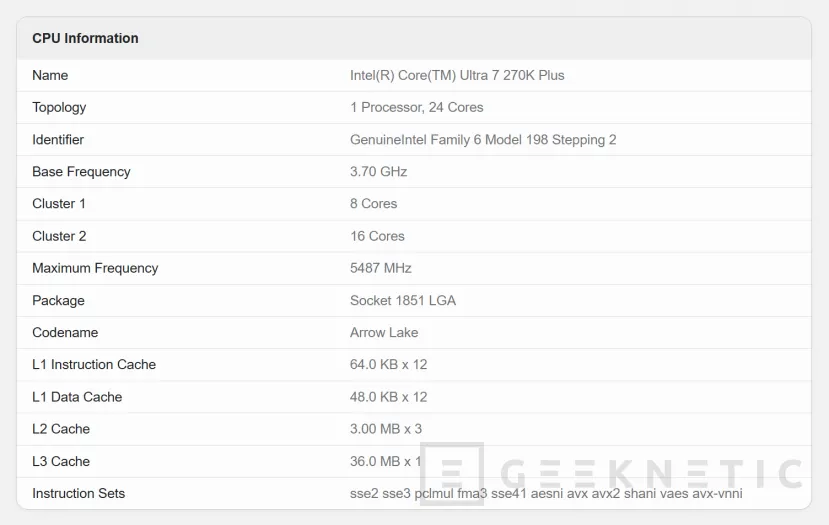Select the L3 Cache label
Viewport: 829px width, 525px height.
coord(61,461)
